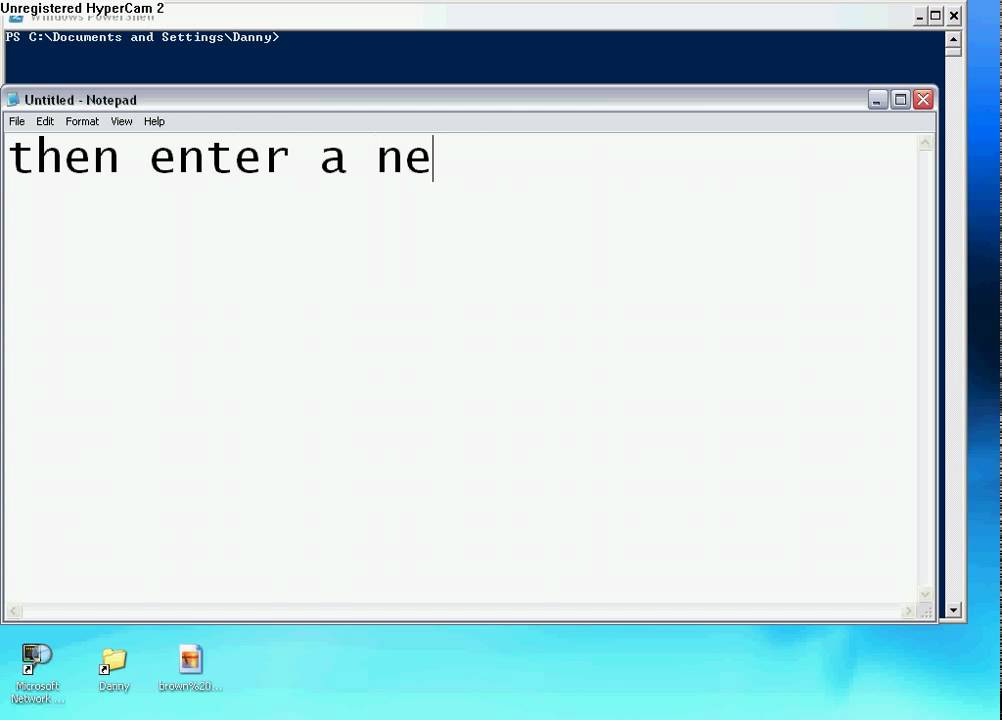Minimize the Notepad window
Screen dimensions: 1002x720
877,100
